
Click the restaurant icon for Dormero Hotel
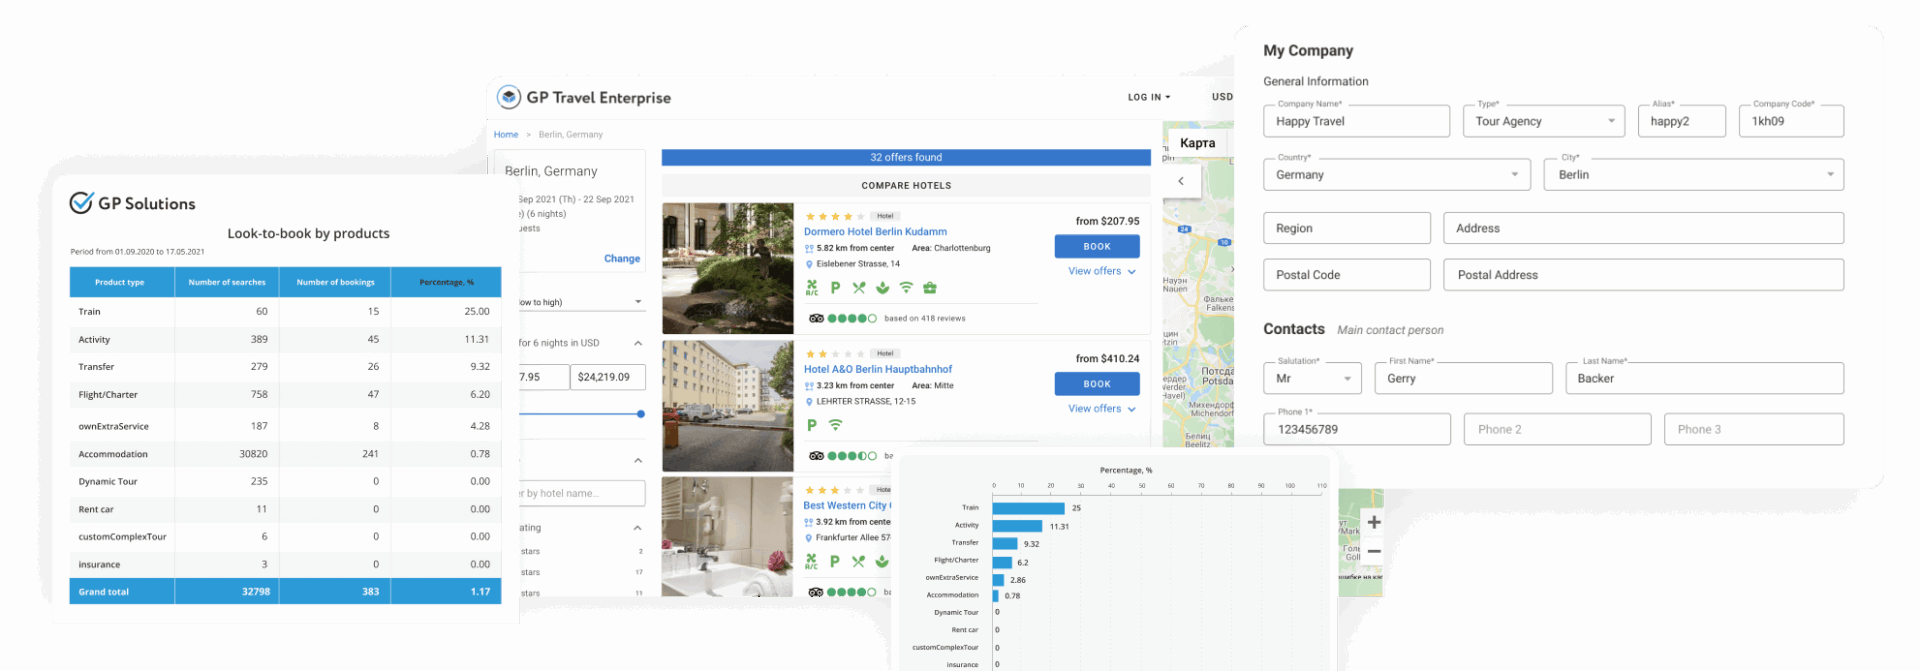pyautogui.click(x=859, y=288)
